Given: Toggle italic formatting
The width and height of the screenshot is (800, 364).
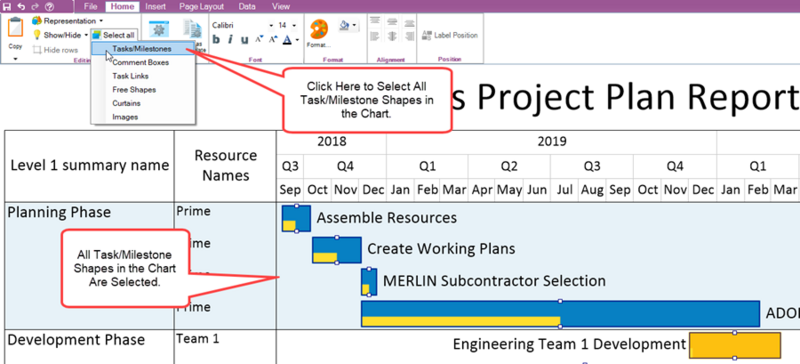Looking at the screenshot, I should [230, 40].
